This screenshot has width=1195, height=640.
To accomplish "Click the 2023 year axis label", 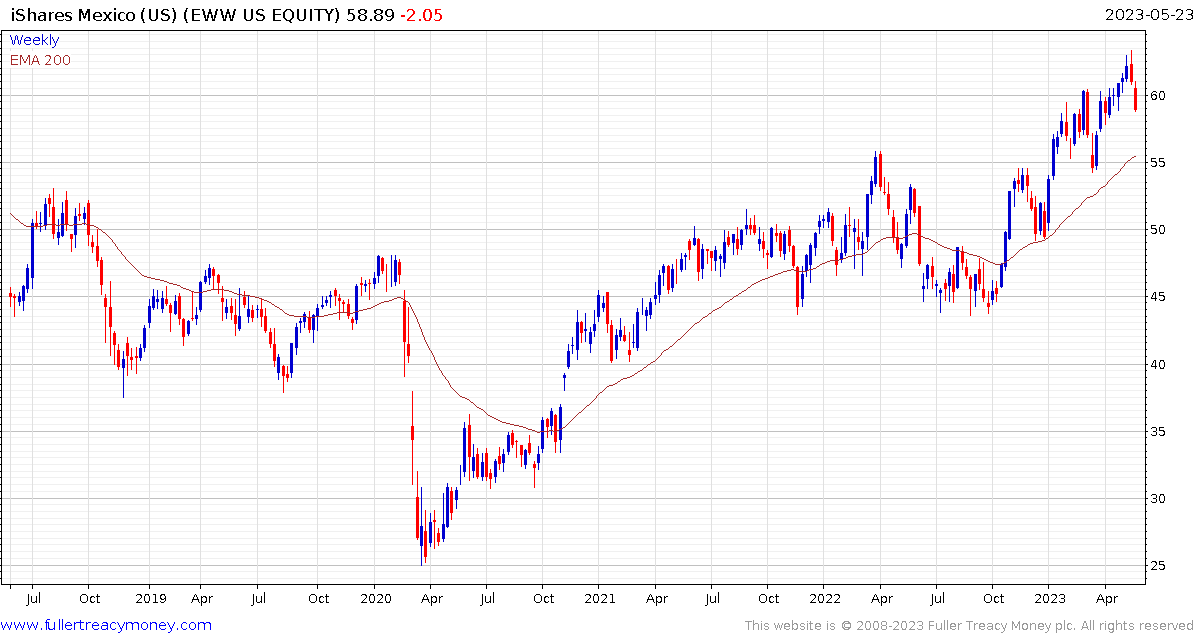I will [x=1048, y=599].
